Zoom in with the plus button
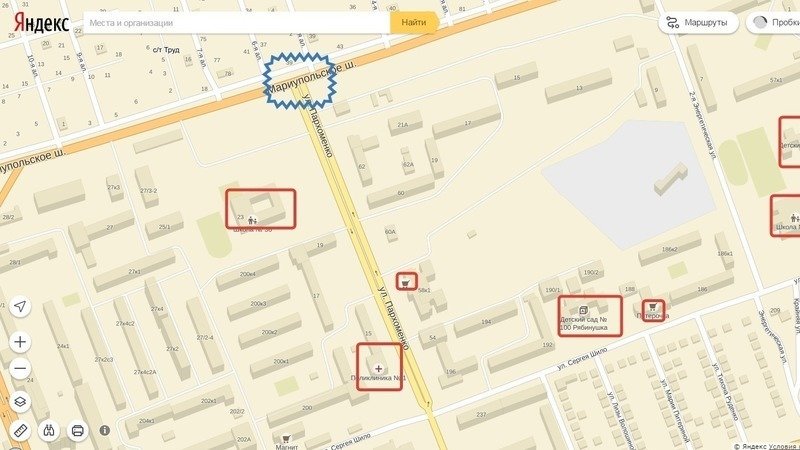800x450 pixels. 20,341
